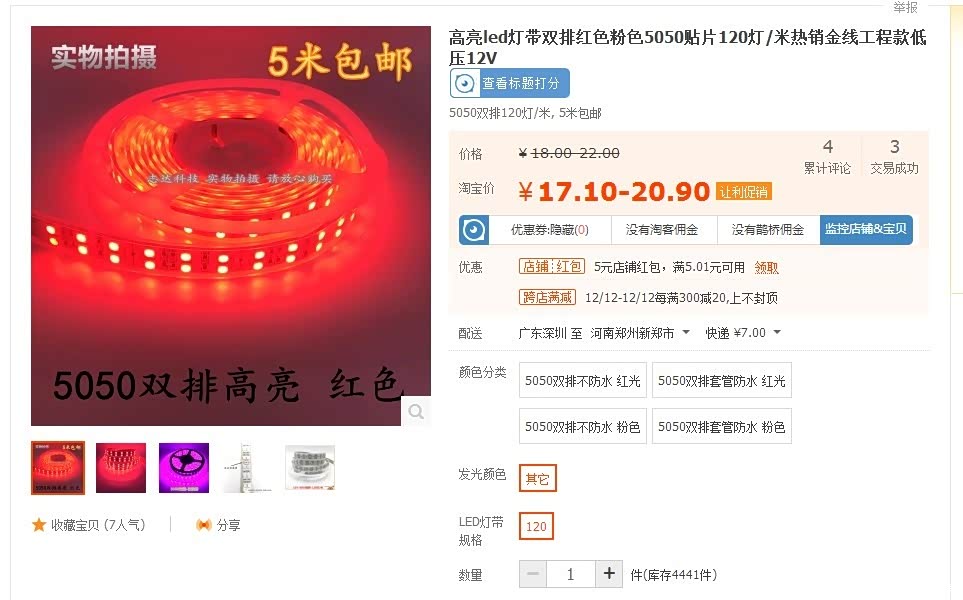Click the plus button to increase quantity
This screenshot has width=963, height=600.
(609, 574)
